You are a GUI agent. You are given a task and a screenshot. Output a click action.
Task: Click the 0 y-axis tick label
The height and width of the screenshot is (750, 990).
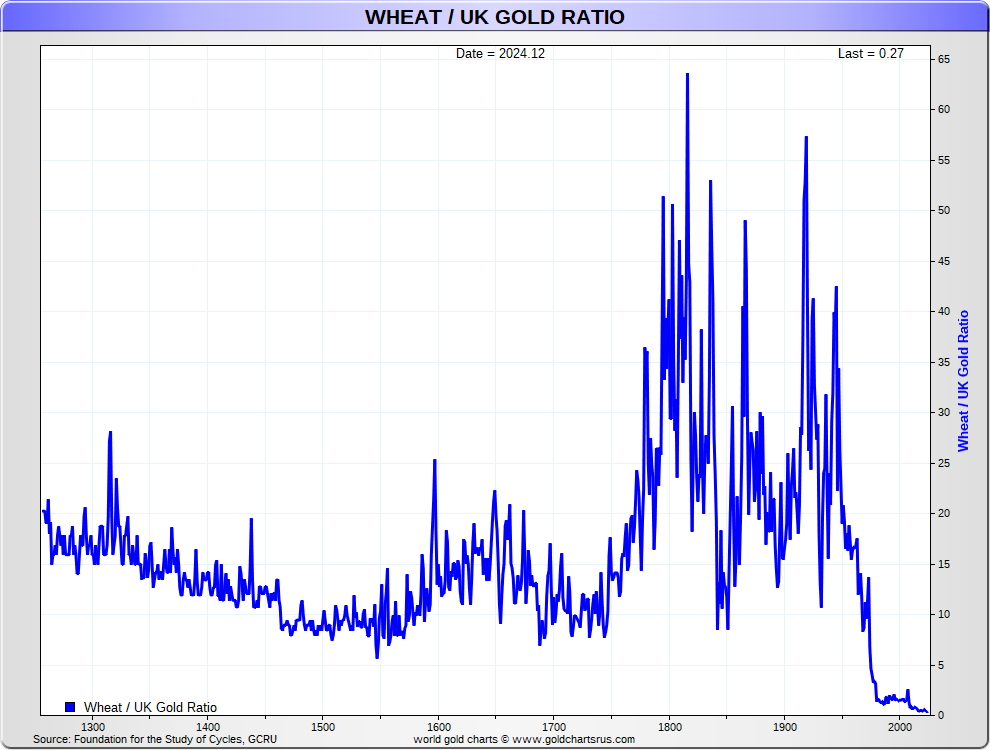(941, 715)
